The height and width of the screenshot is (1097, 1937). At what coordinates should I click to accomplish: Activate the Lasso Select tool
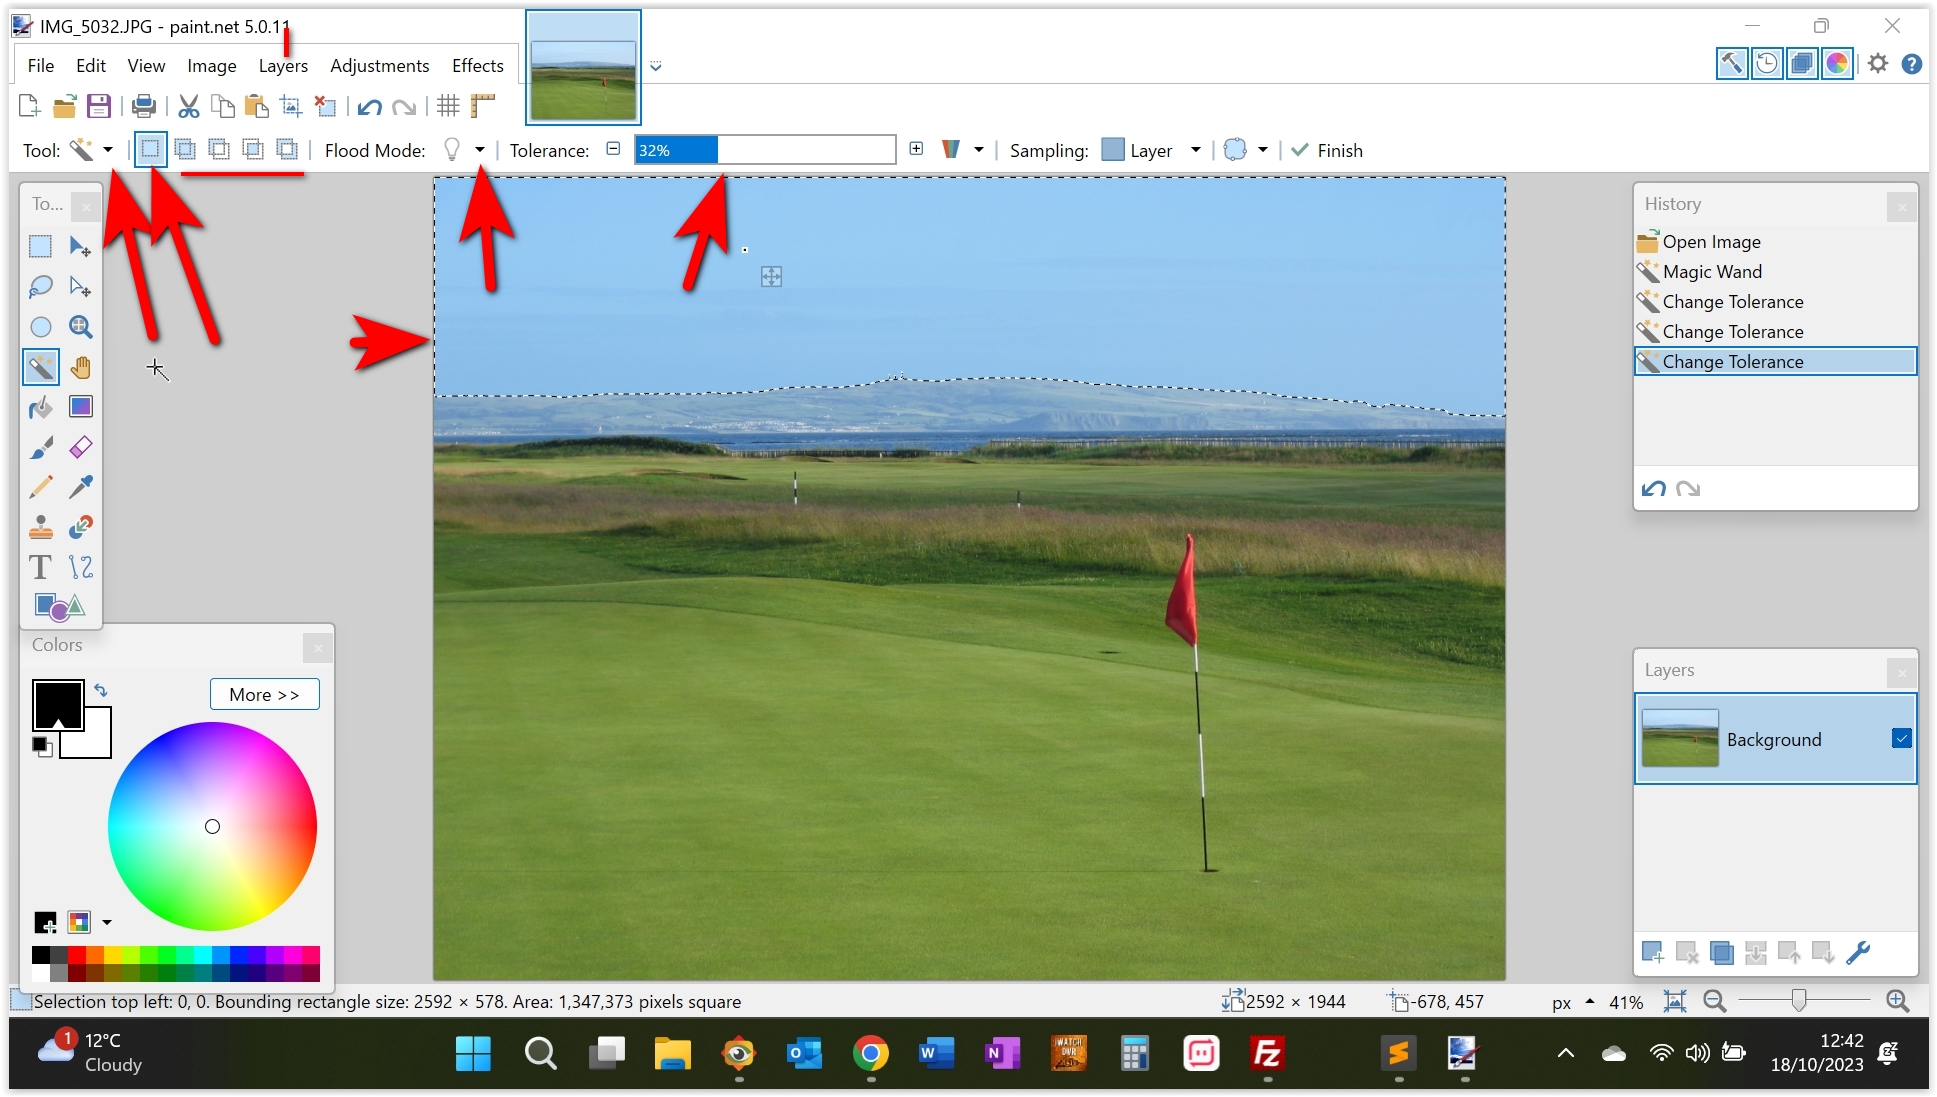[x=40, y=287]
